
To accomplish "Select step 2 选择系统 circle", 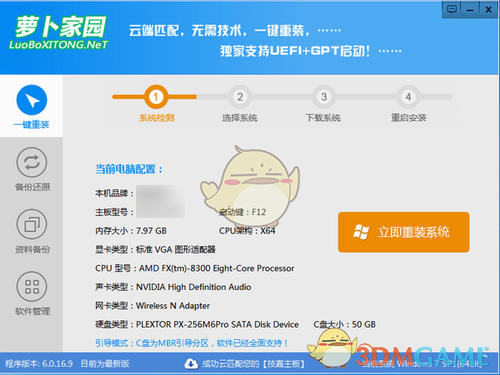I will click(240, 97).
